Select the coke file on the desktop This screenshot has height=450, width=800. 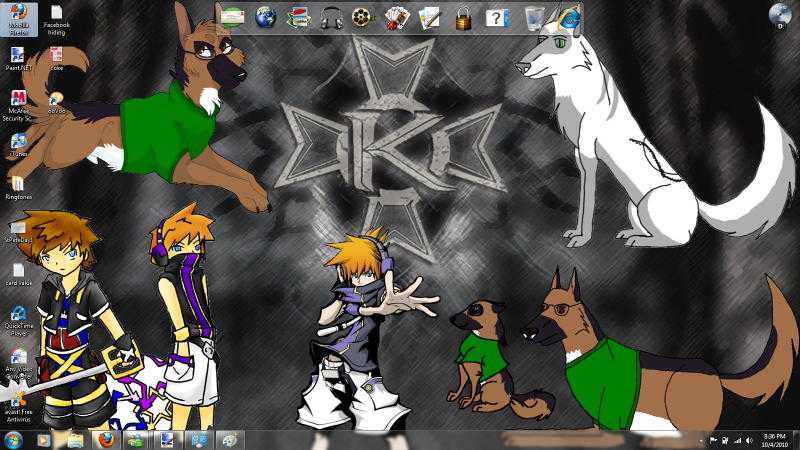point(57,59)
